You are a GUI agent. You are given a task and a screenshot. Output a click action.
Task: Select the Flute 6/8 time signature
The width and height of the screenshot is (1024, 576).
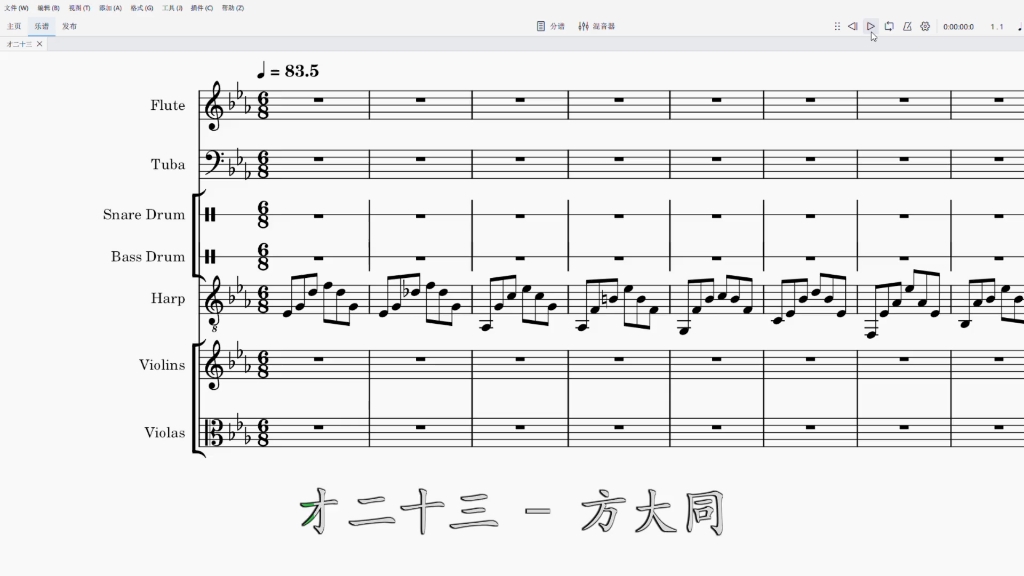263,105
